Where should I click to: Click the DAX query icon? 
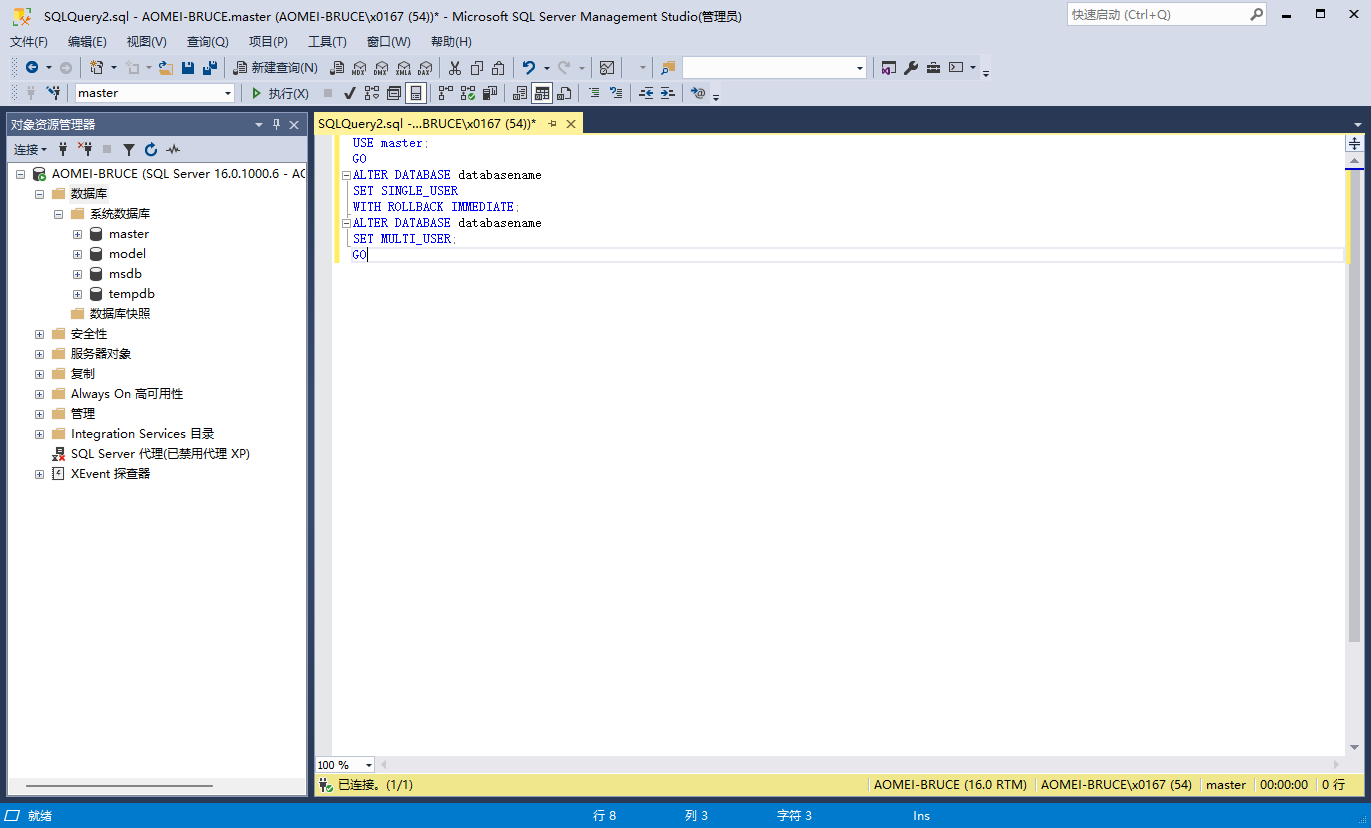[425, 68]
